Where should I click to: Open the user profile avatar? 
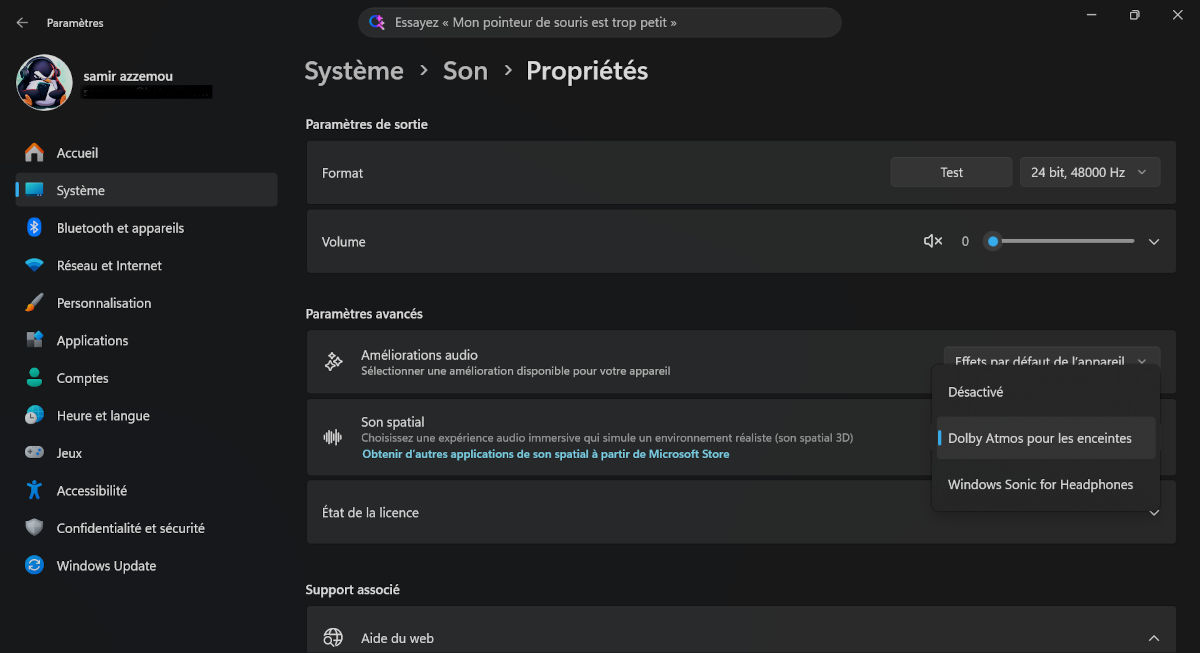tap(44, 82)
